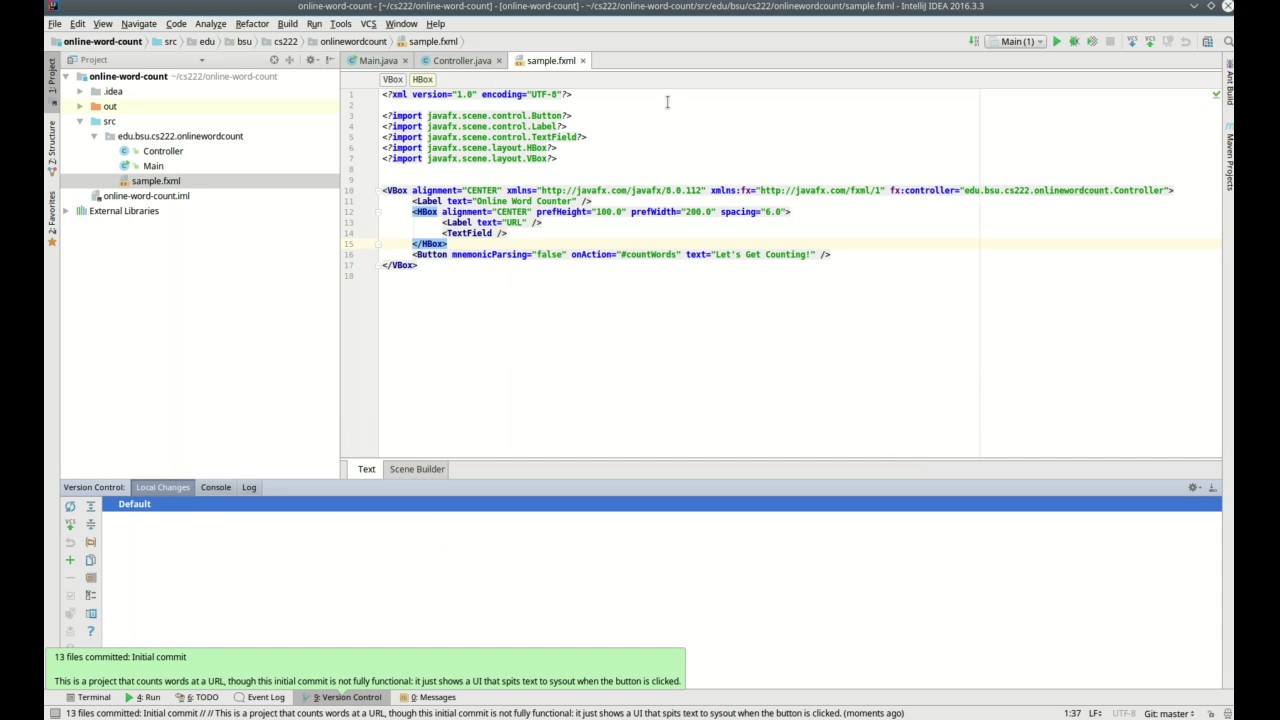Run Main with coverage icon
Image resolution: width=1280 pixels, height=720 pixels.
click(x=1092, y=42)
